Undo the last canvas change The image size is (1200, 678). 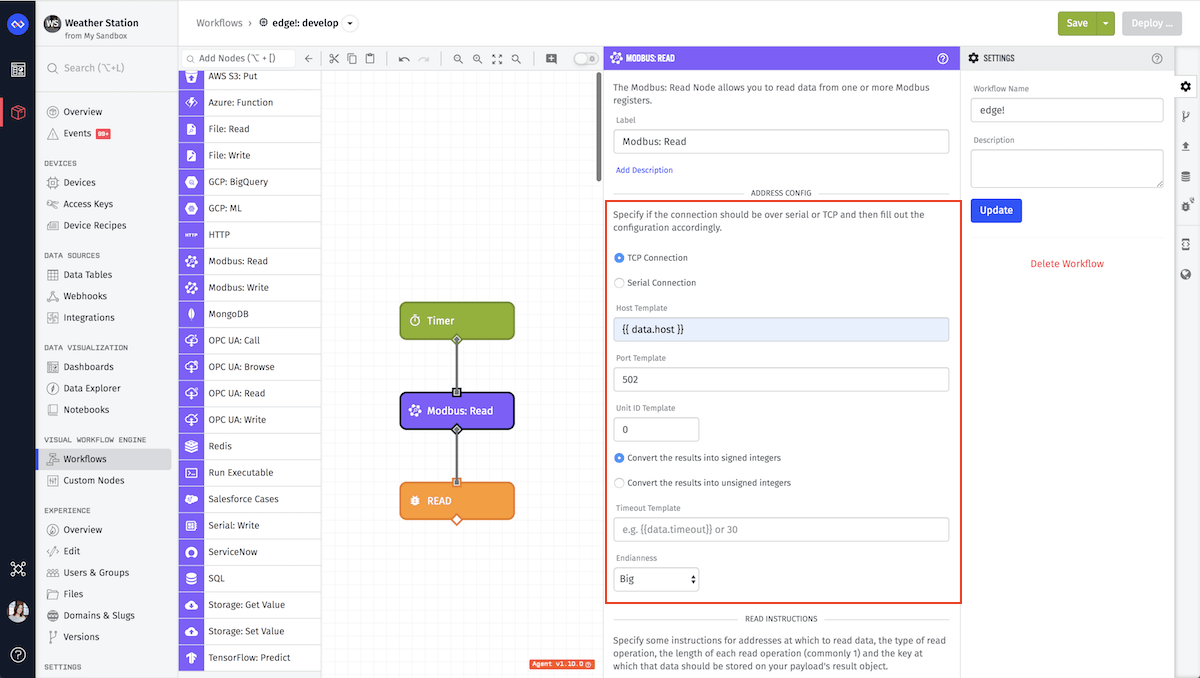click(x=404, y=59)
